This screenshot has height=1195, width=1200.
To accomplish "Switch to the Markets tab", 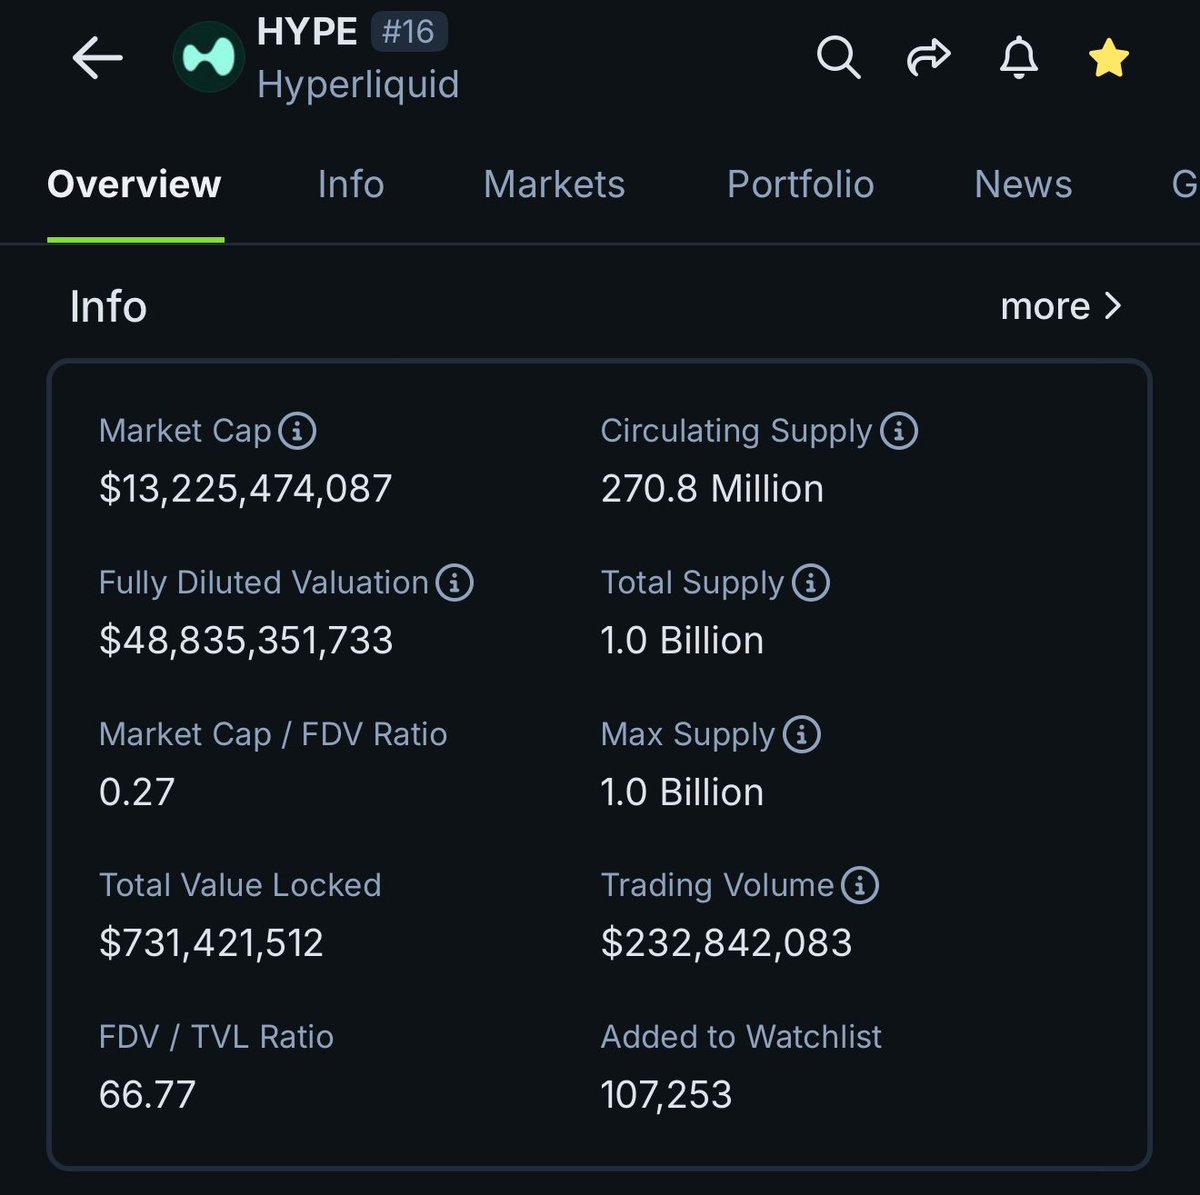I will pyautogui.click(x=554, y=184).
